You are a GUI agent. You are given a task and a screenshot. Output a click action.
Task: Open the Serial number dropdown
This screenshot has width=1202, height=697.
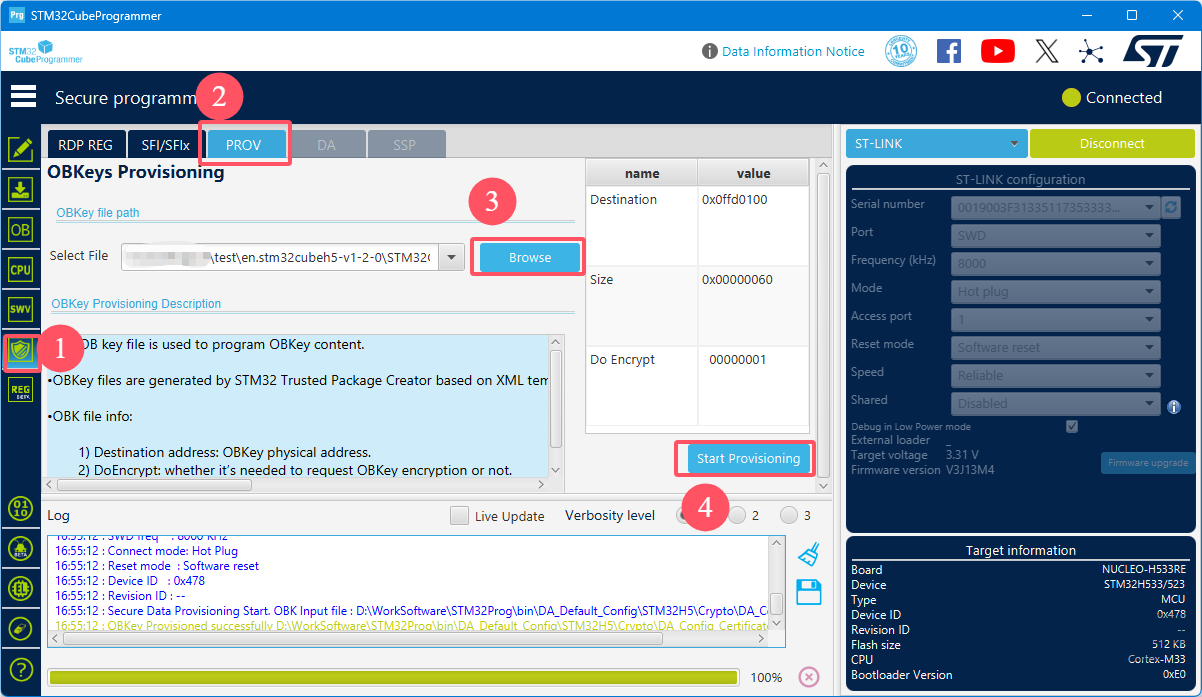1056,207
